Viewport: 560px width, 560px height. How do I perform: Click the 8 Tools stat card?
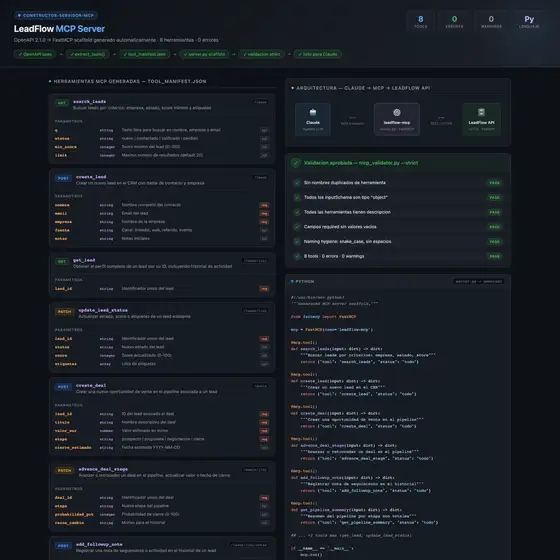coord(420,21)
